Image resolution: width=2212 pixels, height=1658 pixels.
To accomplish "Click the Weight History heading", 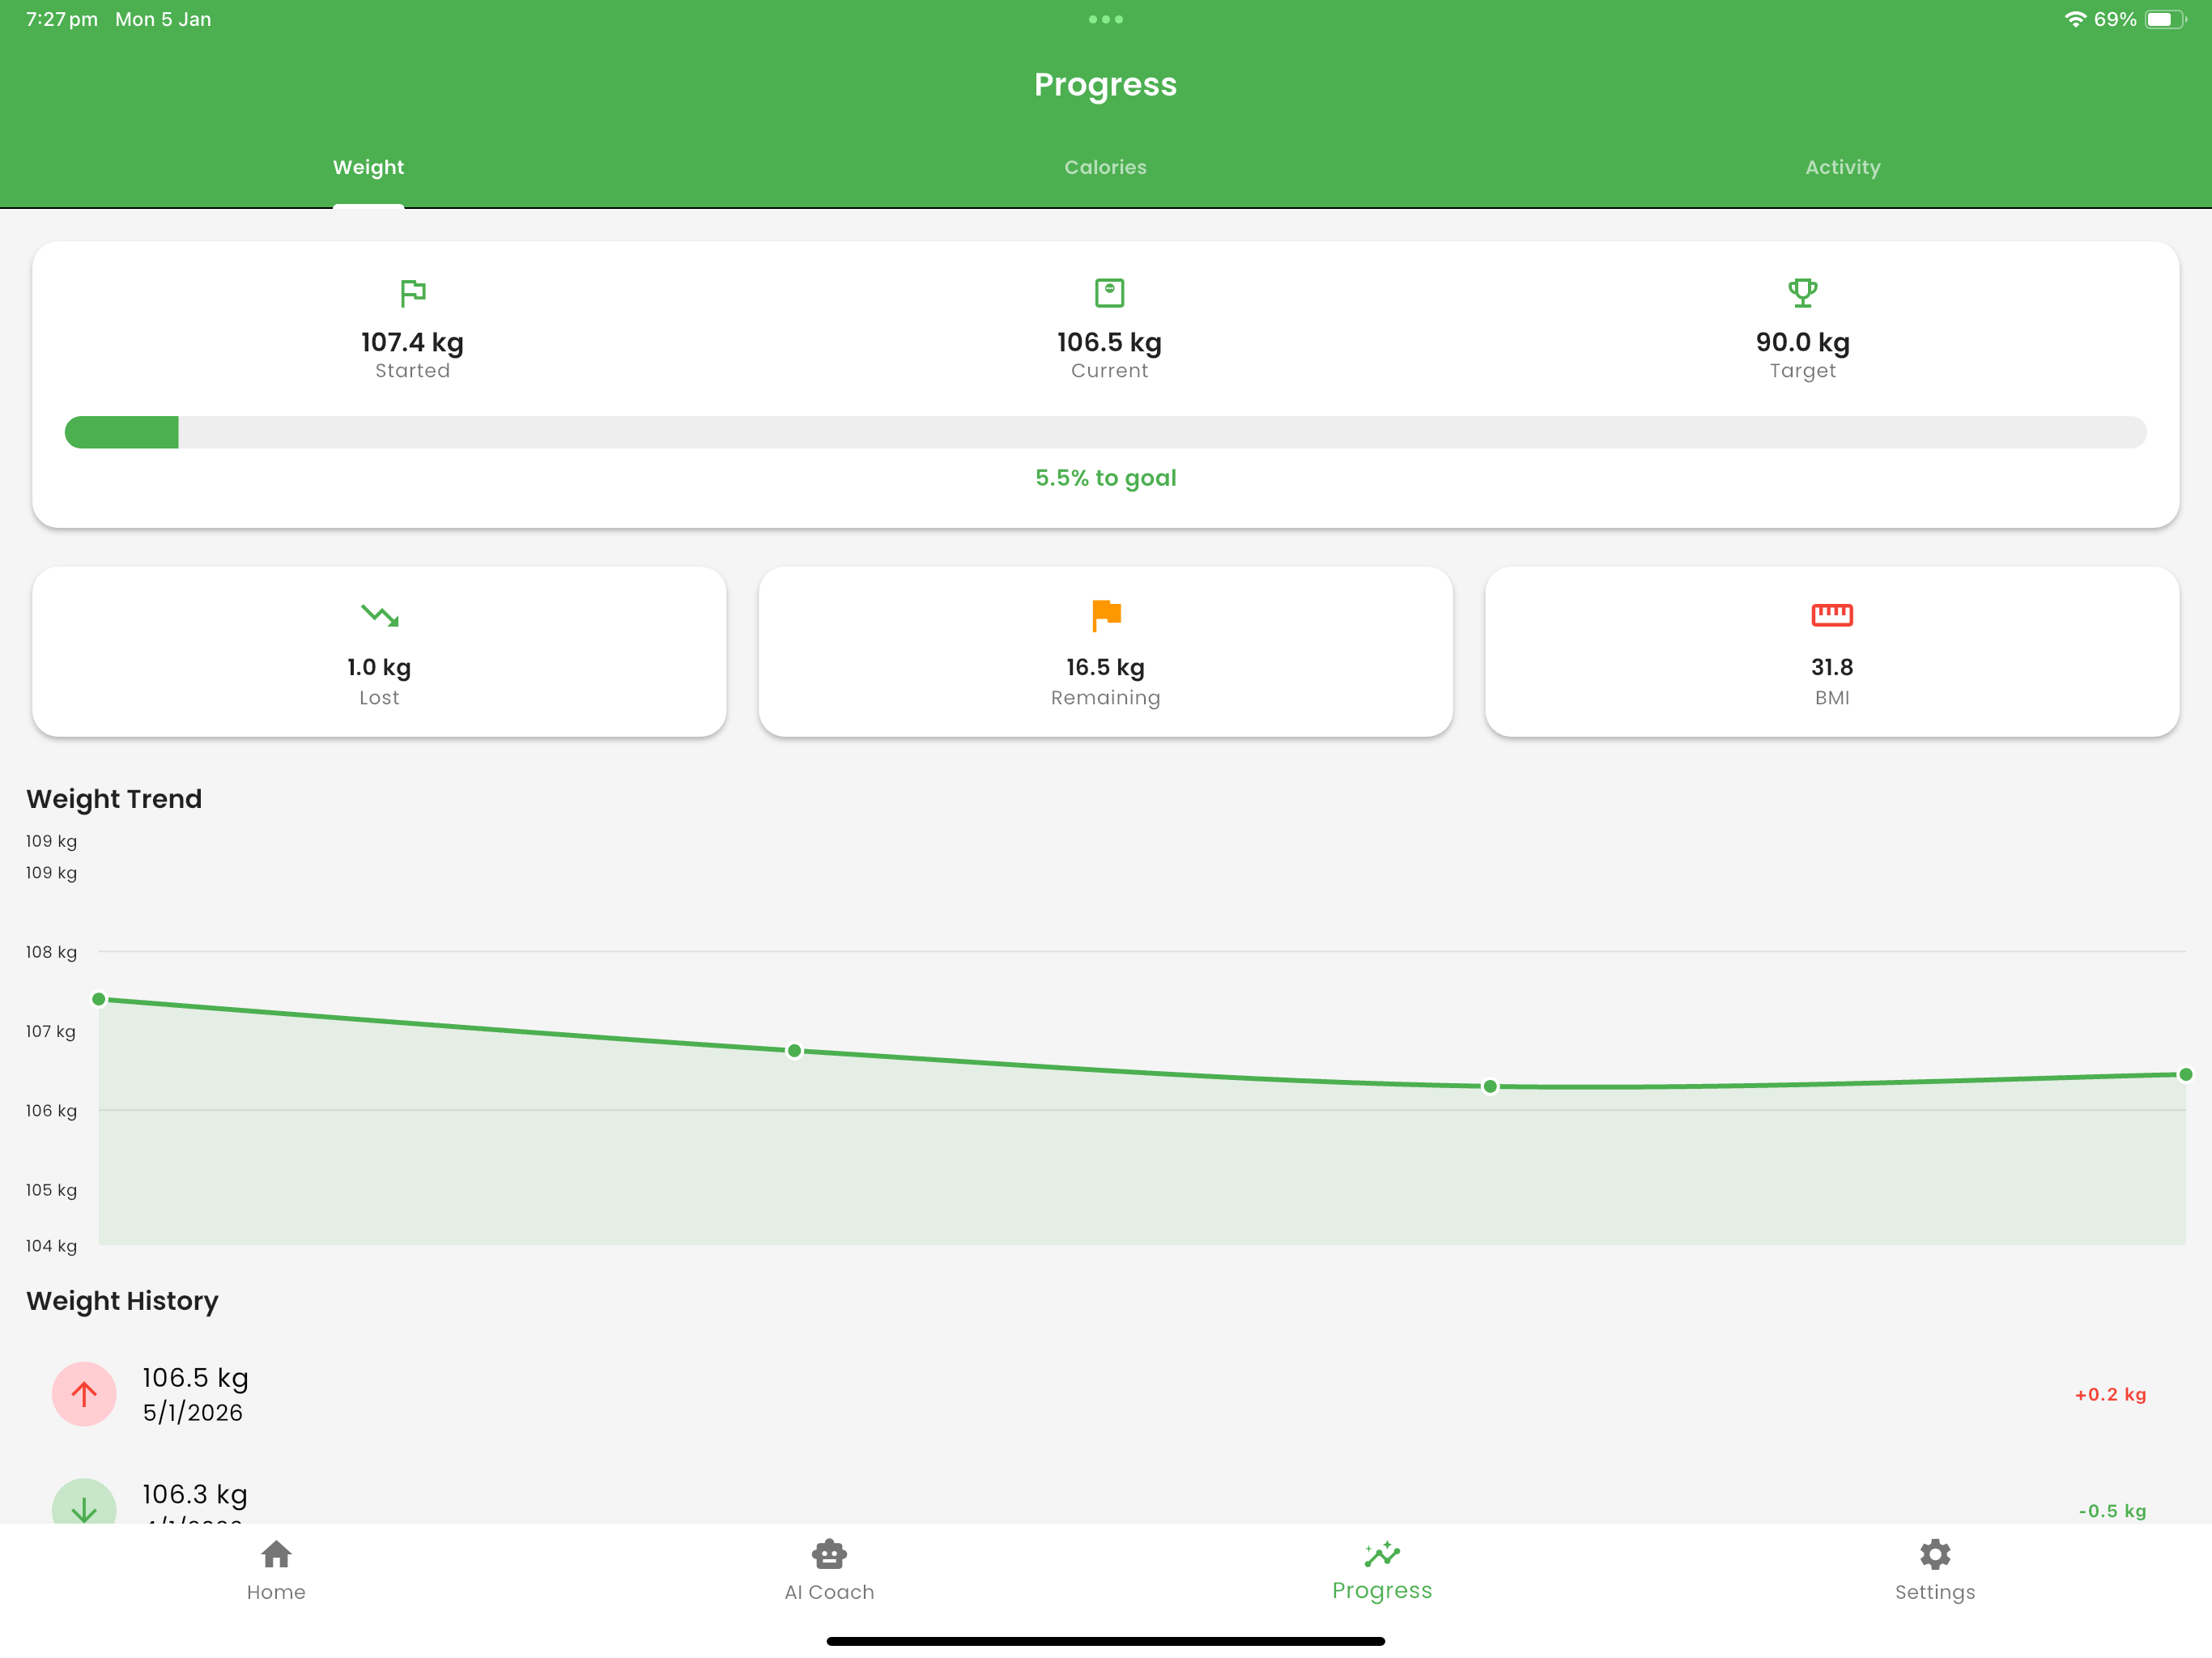I will pyautogui.click(x=122, y=1300).
